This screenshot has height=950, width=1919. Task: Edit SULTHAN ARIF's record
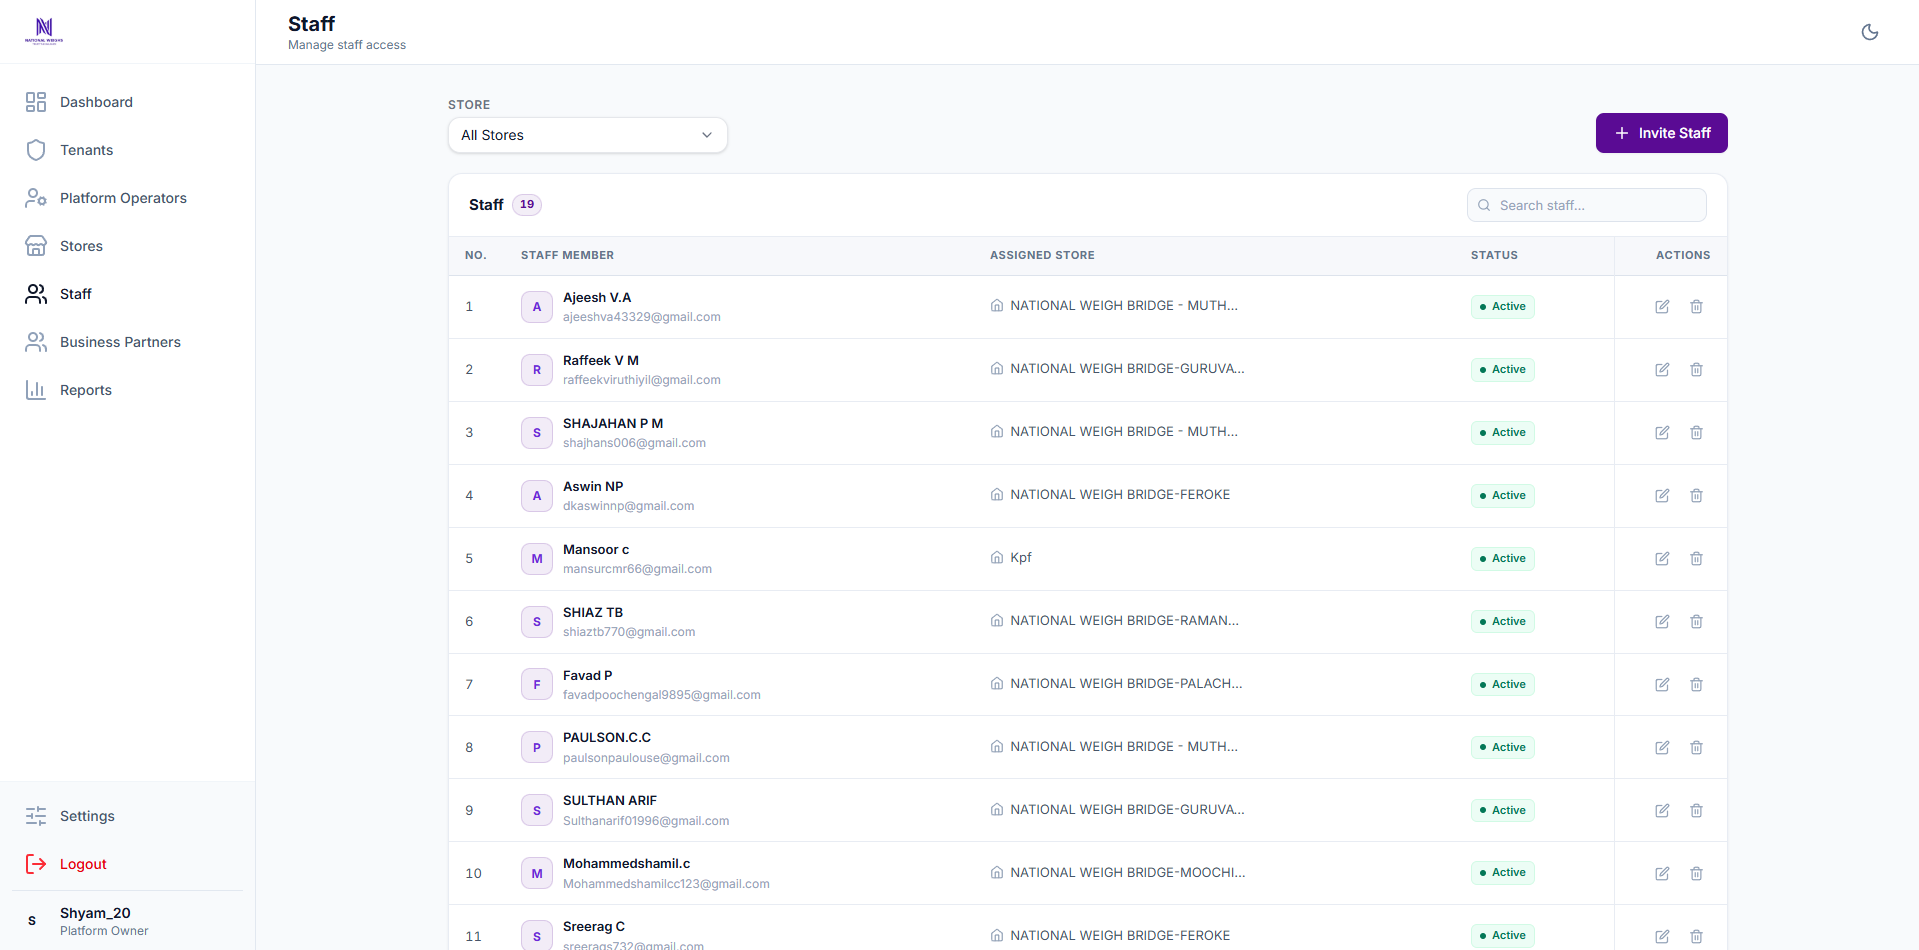(x=1661, y=811)
